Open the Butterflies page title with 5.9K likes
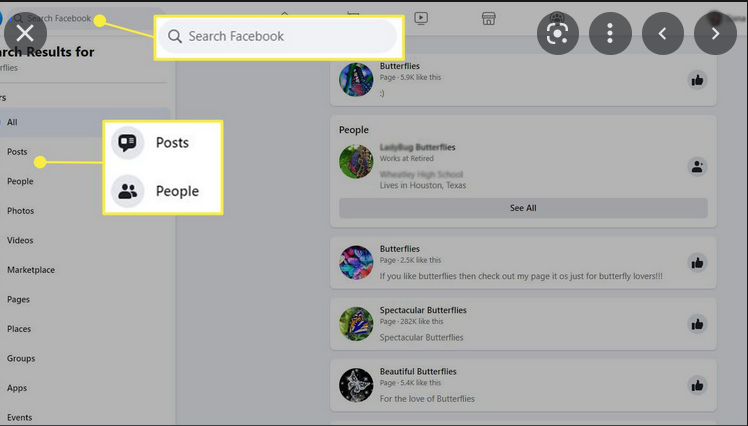The image size is (748, 426). (x=400, y=66)
